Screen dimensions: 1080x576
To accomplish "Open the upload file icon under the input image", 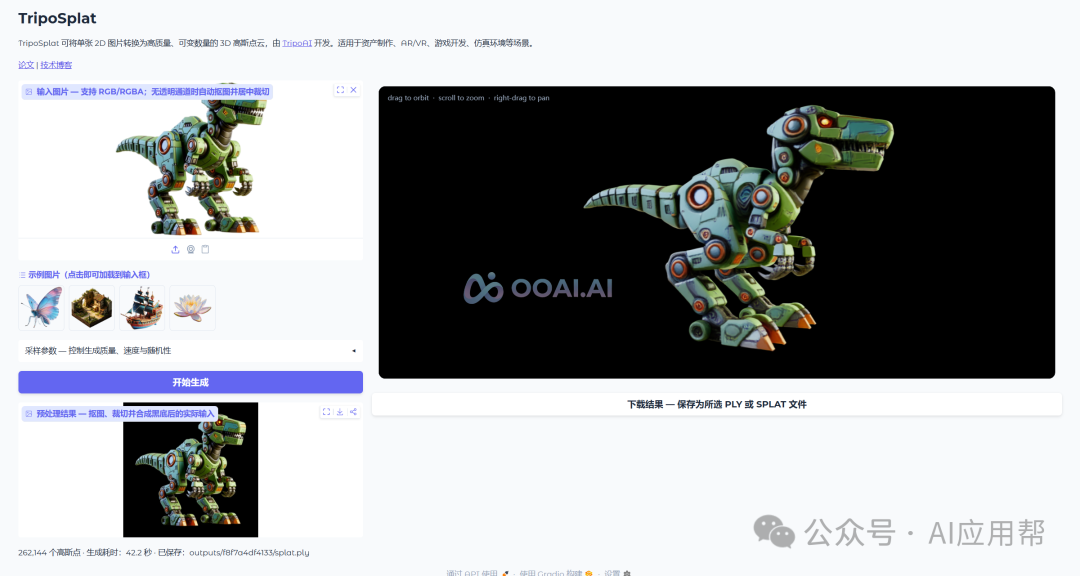I will pos(175,249).
